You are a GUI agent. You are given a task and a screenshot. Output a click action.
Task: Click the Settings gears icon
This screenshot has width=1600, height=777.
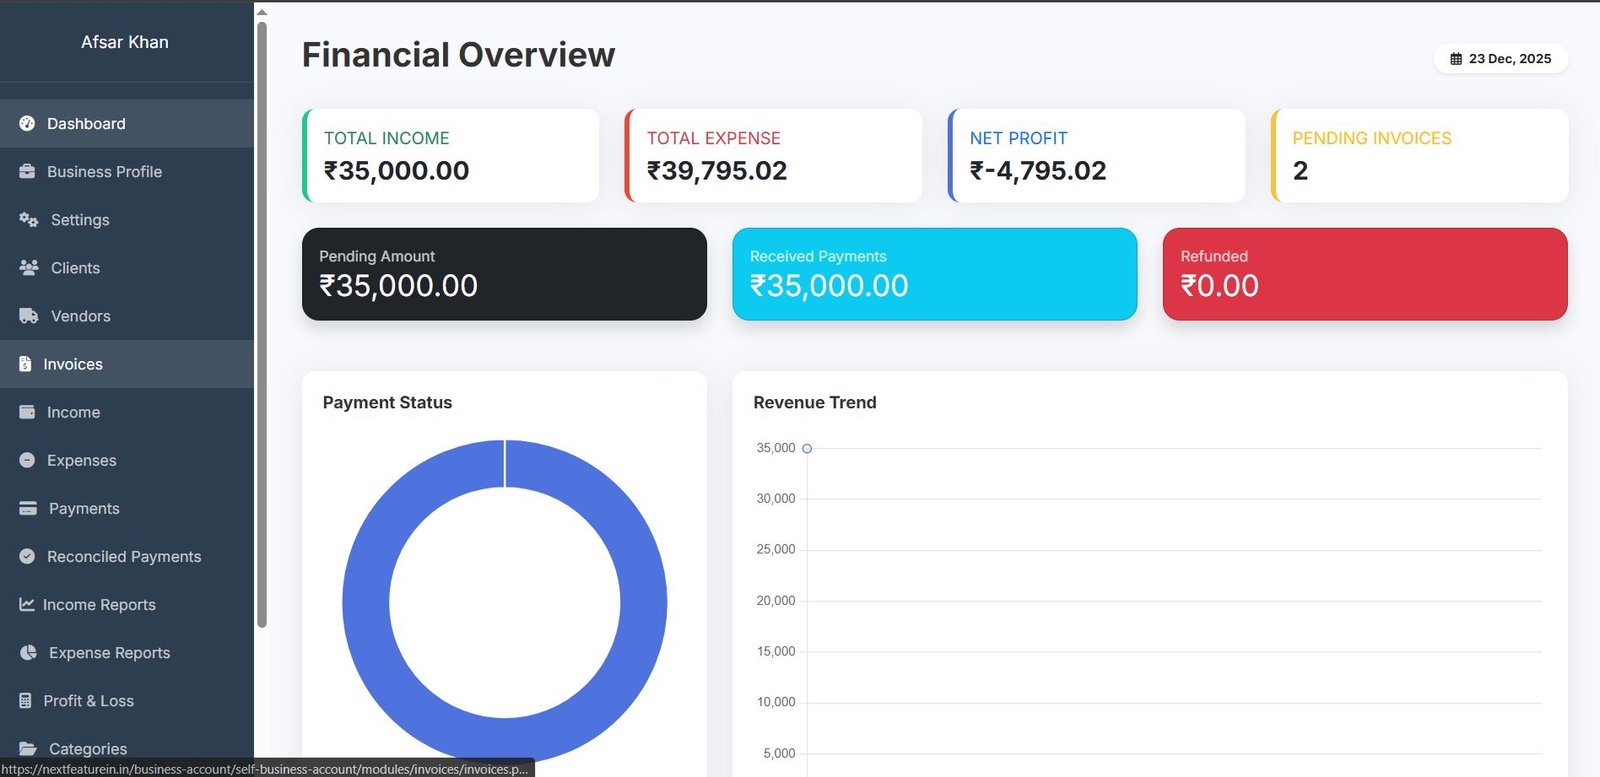[x=29, y=219]
